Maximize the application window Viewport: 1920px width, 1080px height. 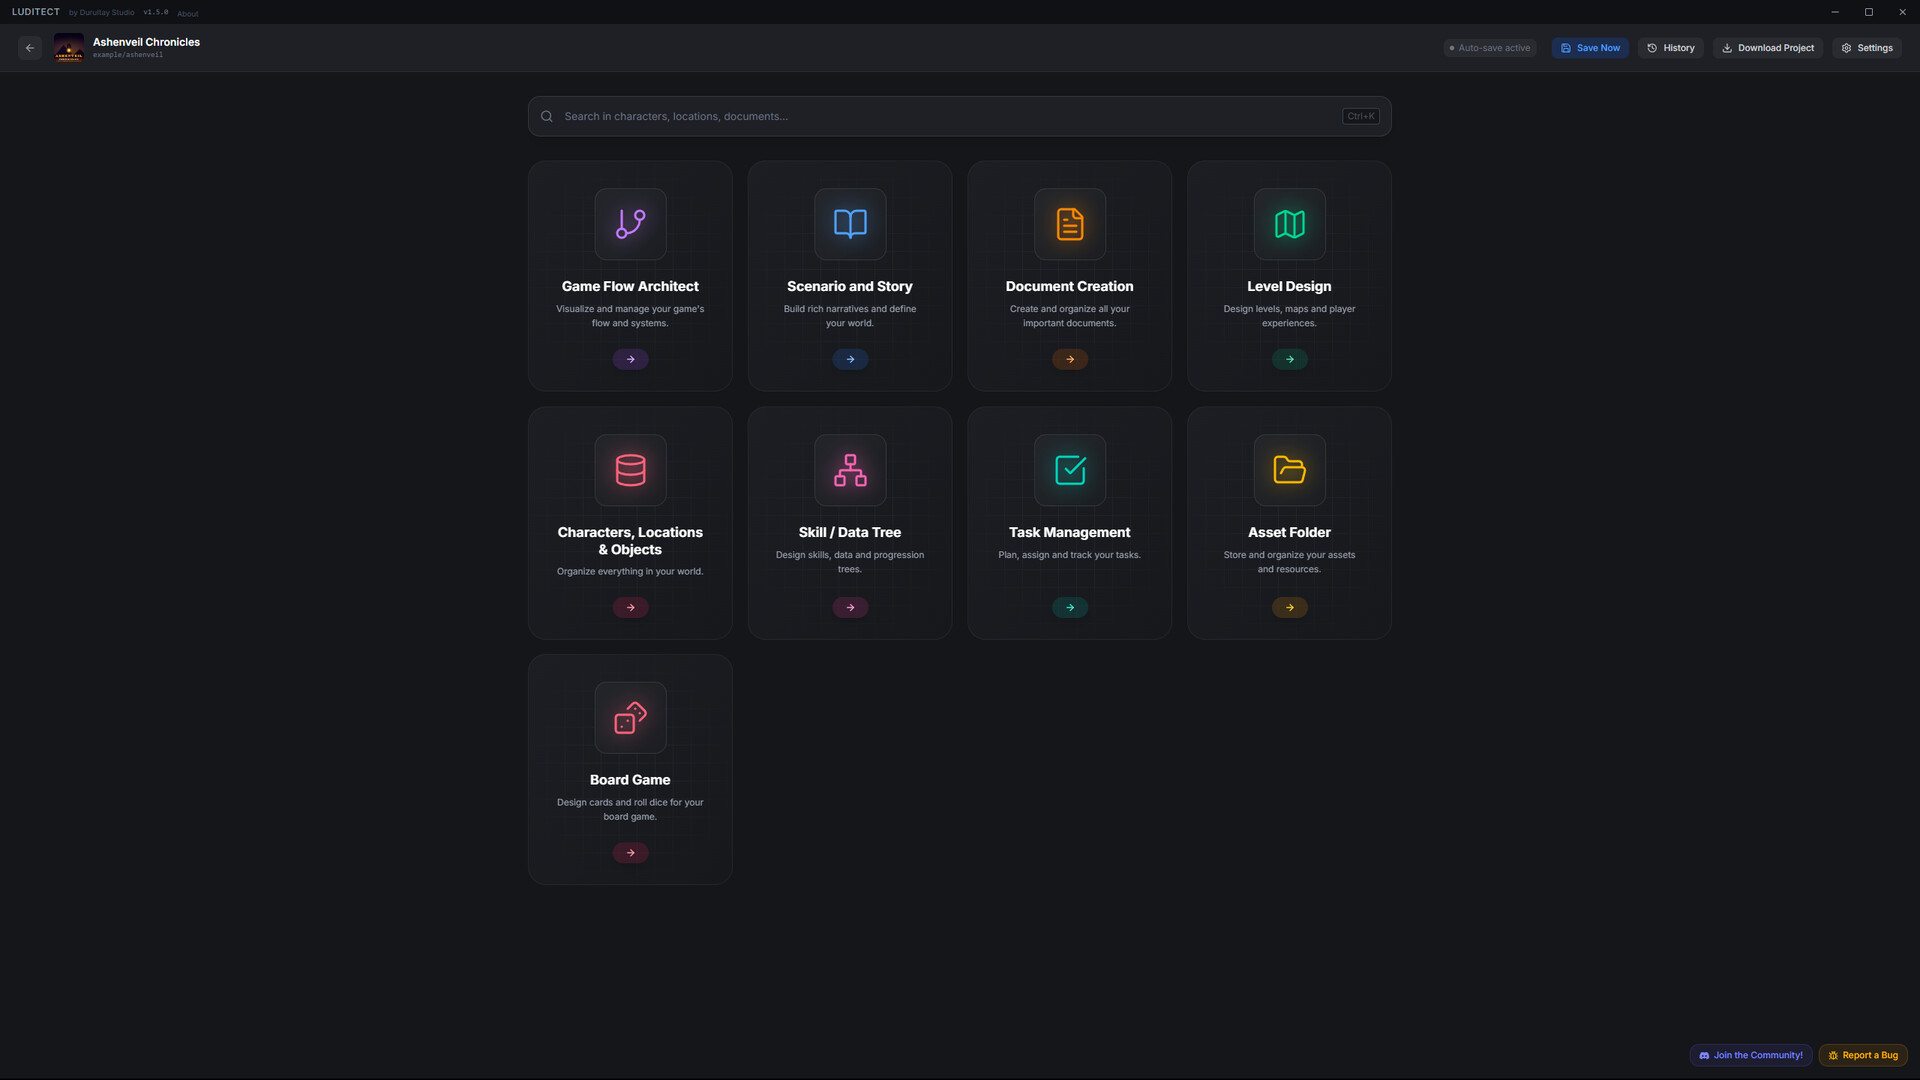1868,12
